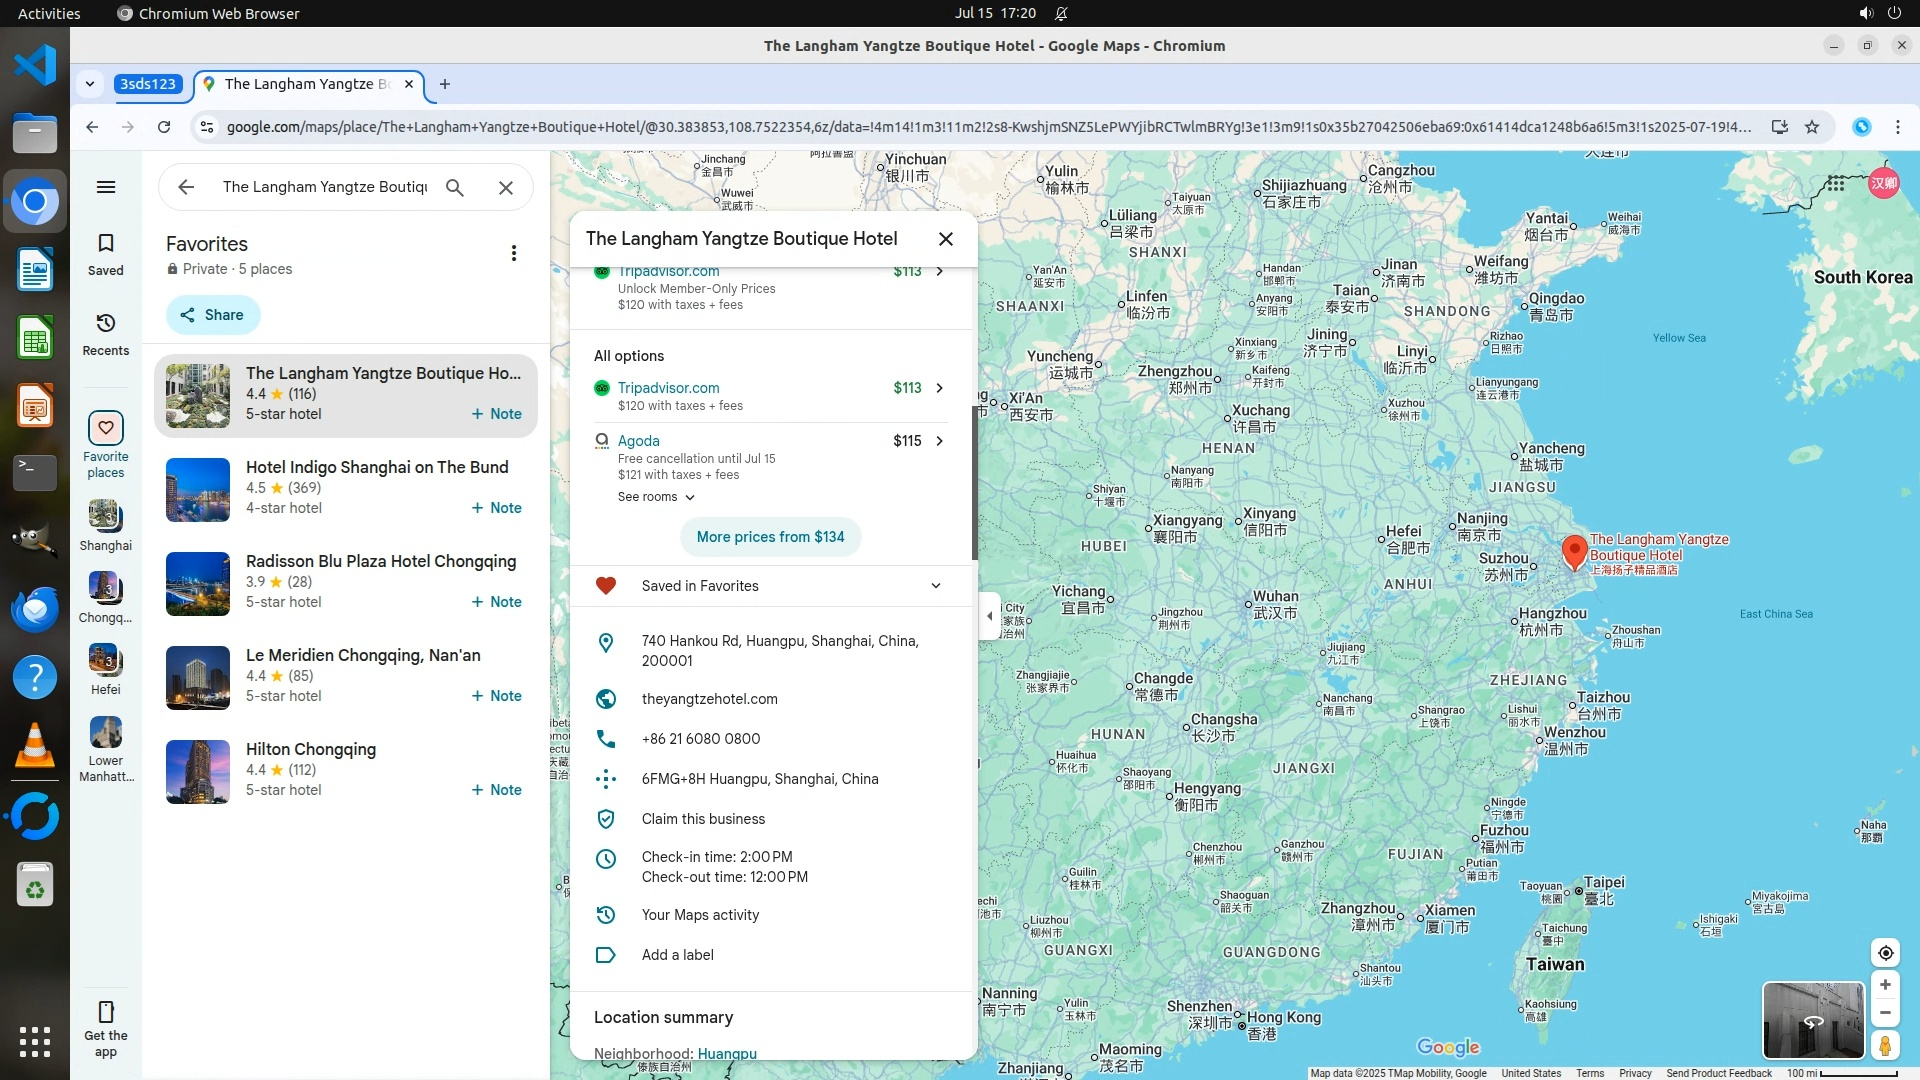Open Recents in the left sidebar
The image size is (1920, 1080).
pyautogui.click(x=105, y=334)
